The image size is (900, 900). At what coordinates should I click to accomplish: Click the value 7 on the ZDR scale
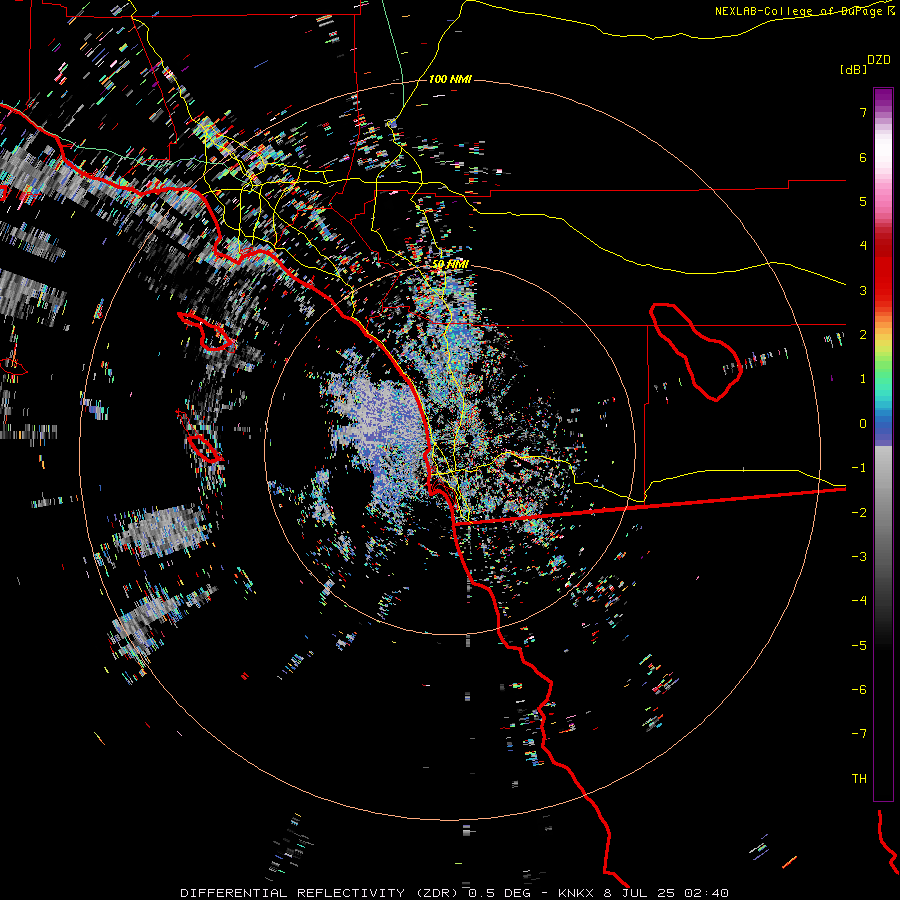coord(863,112)
